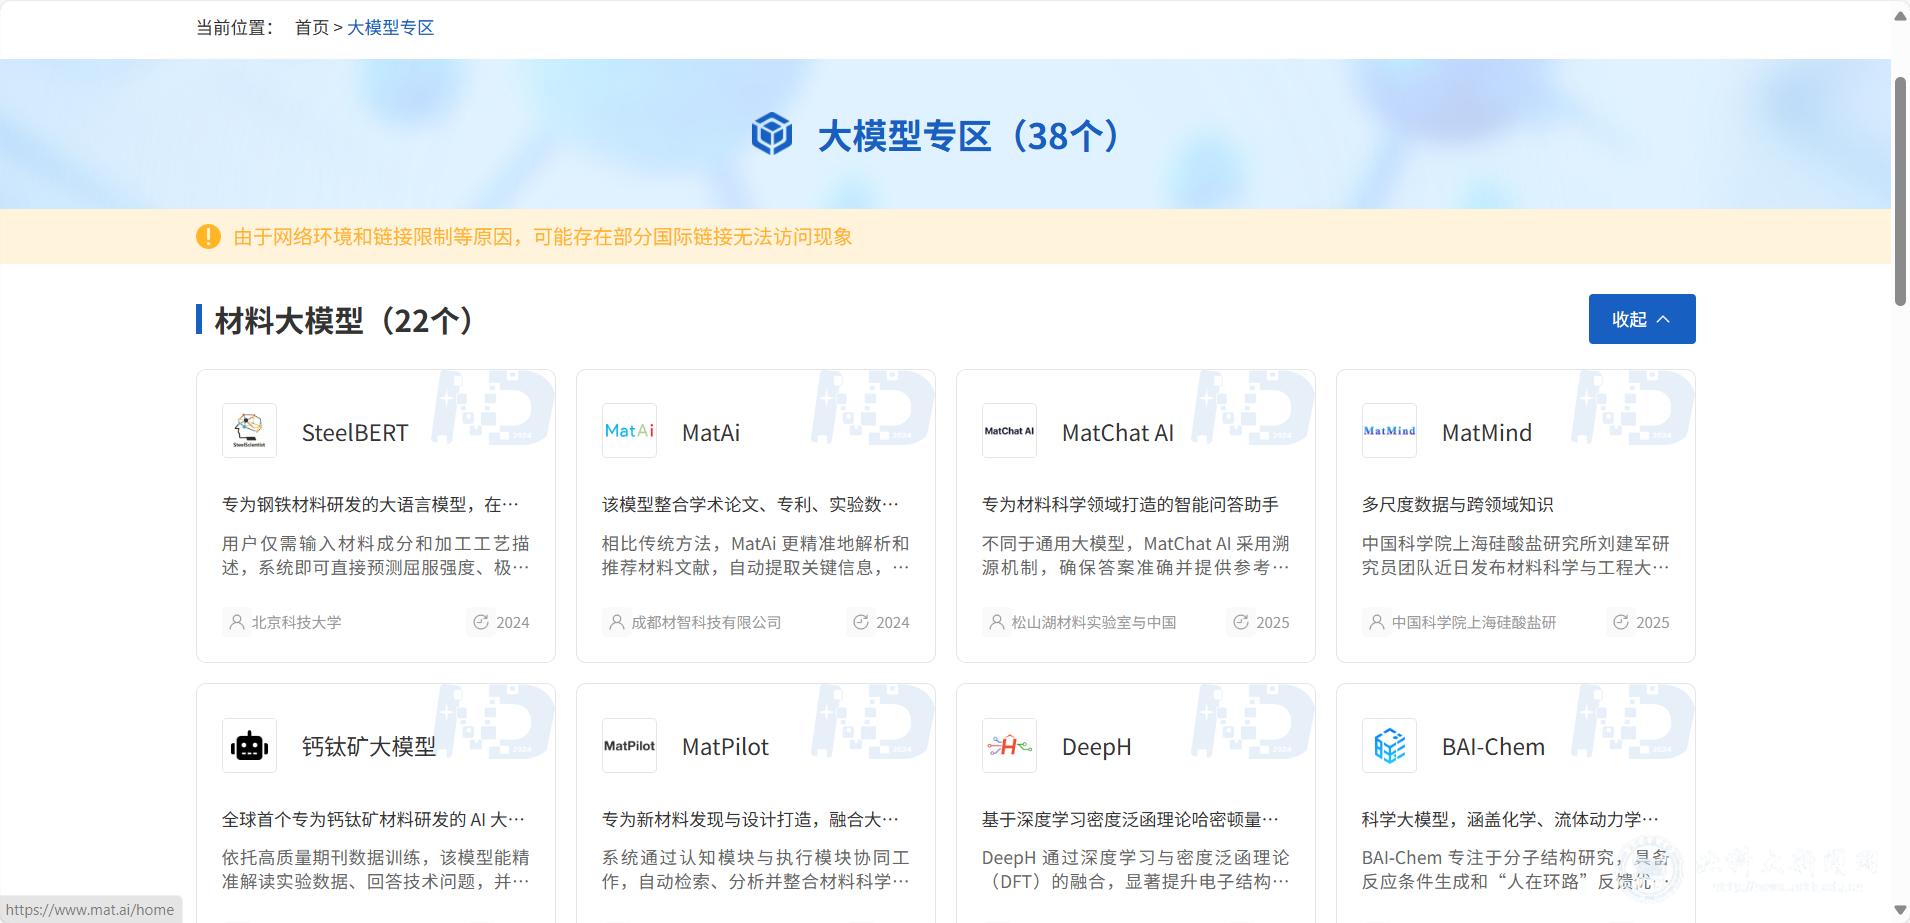Open the BAI-Chem model title

[x=1493, y=747]
